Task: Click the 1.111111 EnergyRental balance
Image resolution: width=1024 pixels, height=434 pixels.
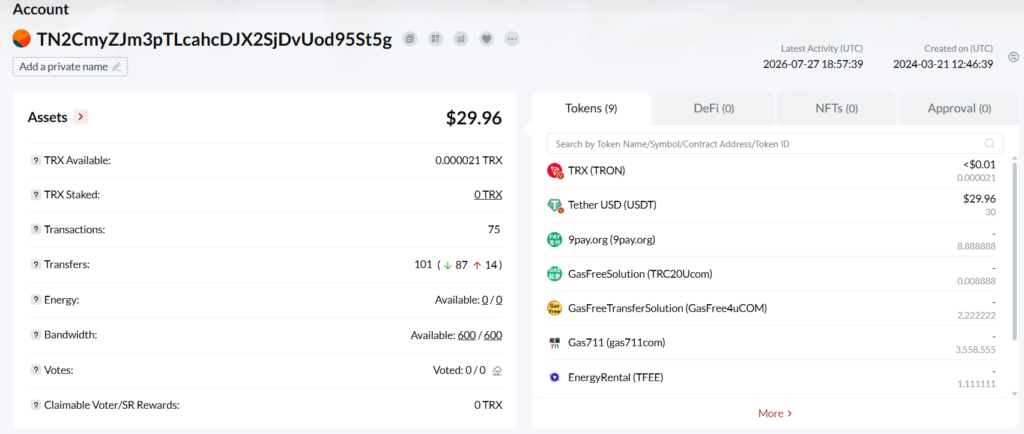Action: point(976,384)
